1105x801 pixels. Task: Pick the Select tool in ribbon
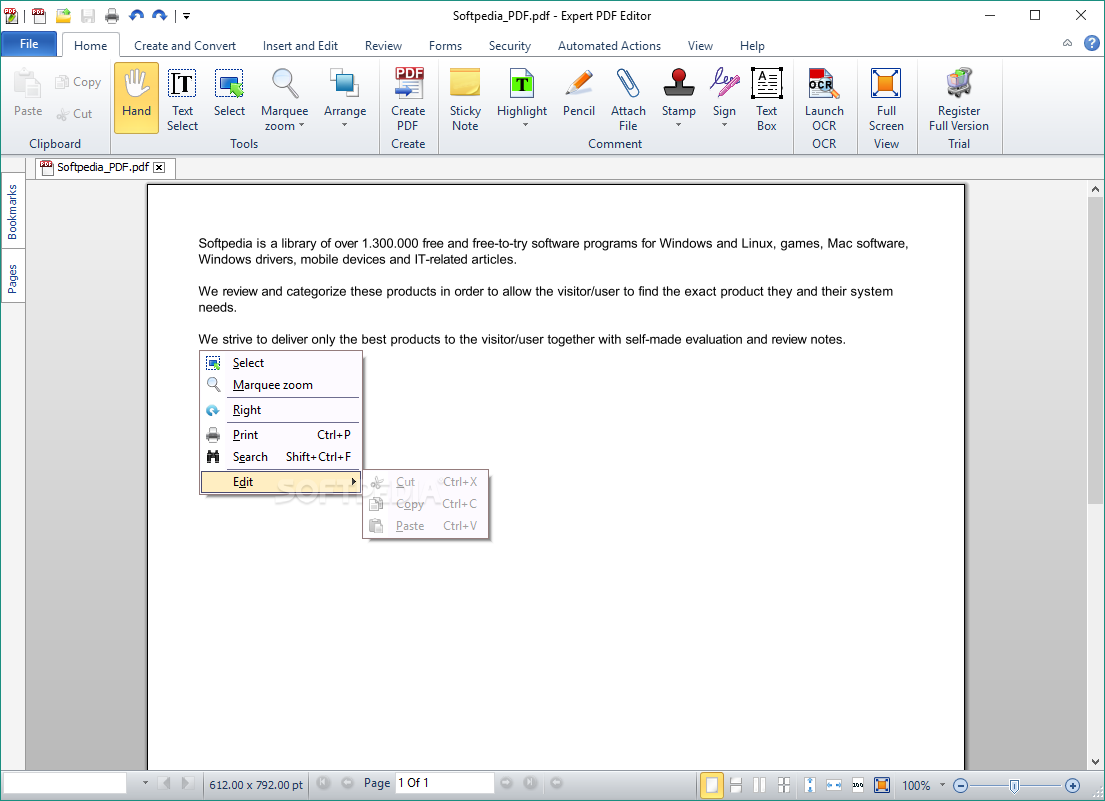(229, 92)
